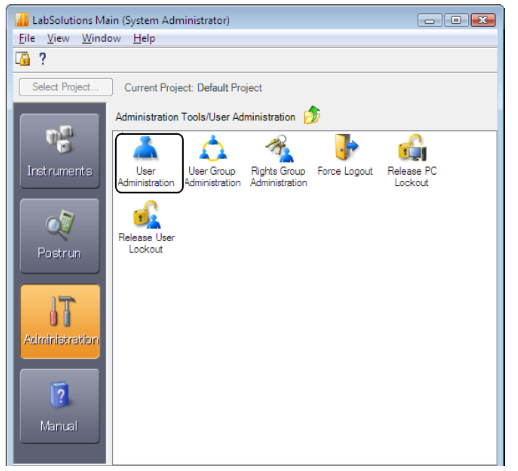
Task: Open the File menu
Action: coord(27,38)
